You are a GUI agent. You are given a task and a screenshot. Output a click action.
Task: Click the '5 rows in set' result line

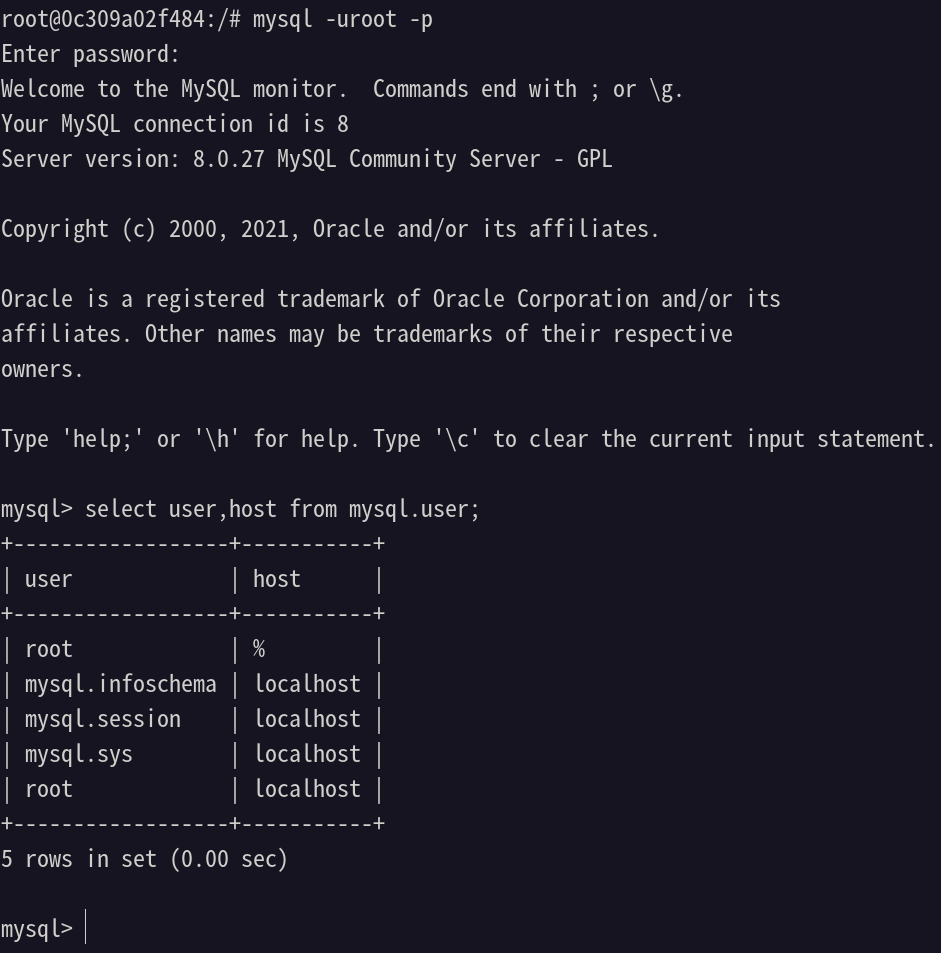144,859
